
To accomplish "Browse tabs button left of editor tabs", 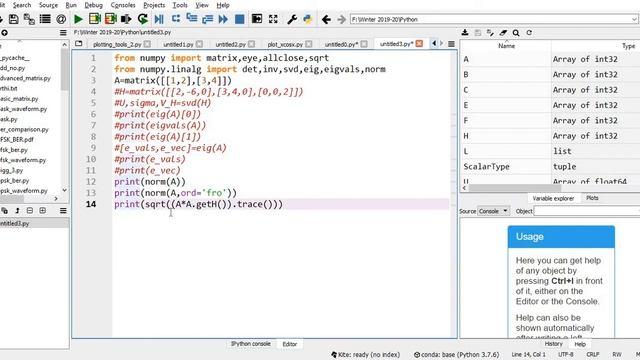I will pyautogui.click(x=79, y=44).
